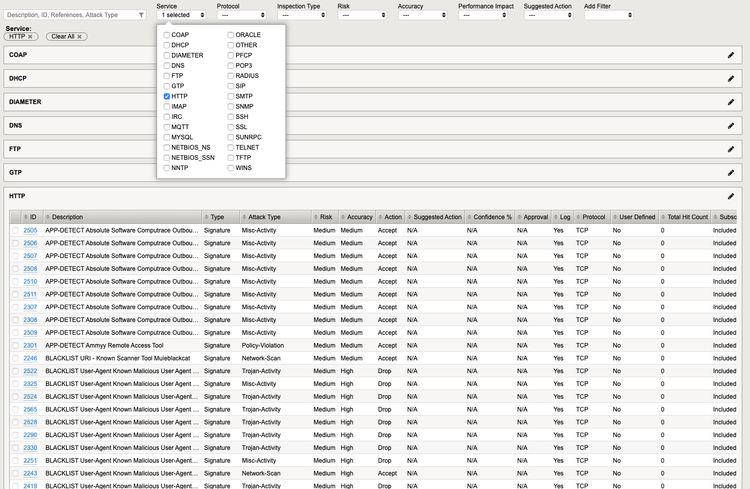Screen dimensions: 750x489
Task: Remove the HTTP filter tag
Action: 31,37
